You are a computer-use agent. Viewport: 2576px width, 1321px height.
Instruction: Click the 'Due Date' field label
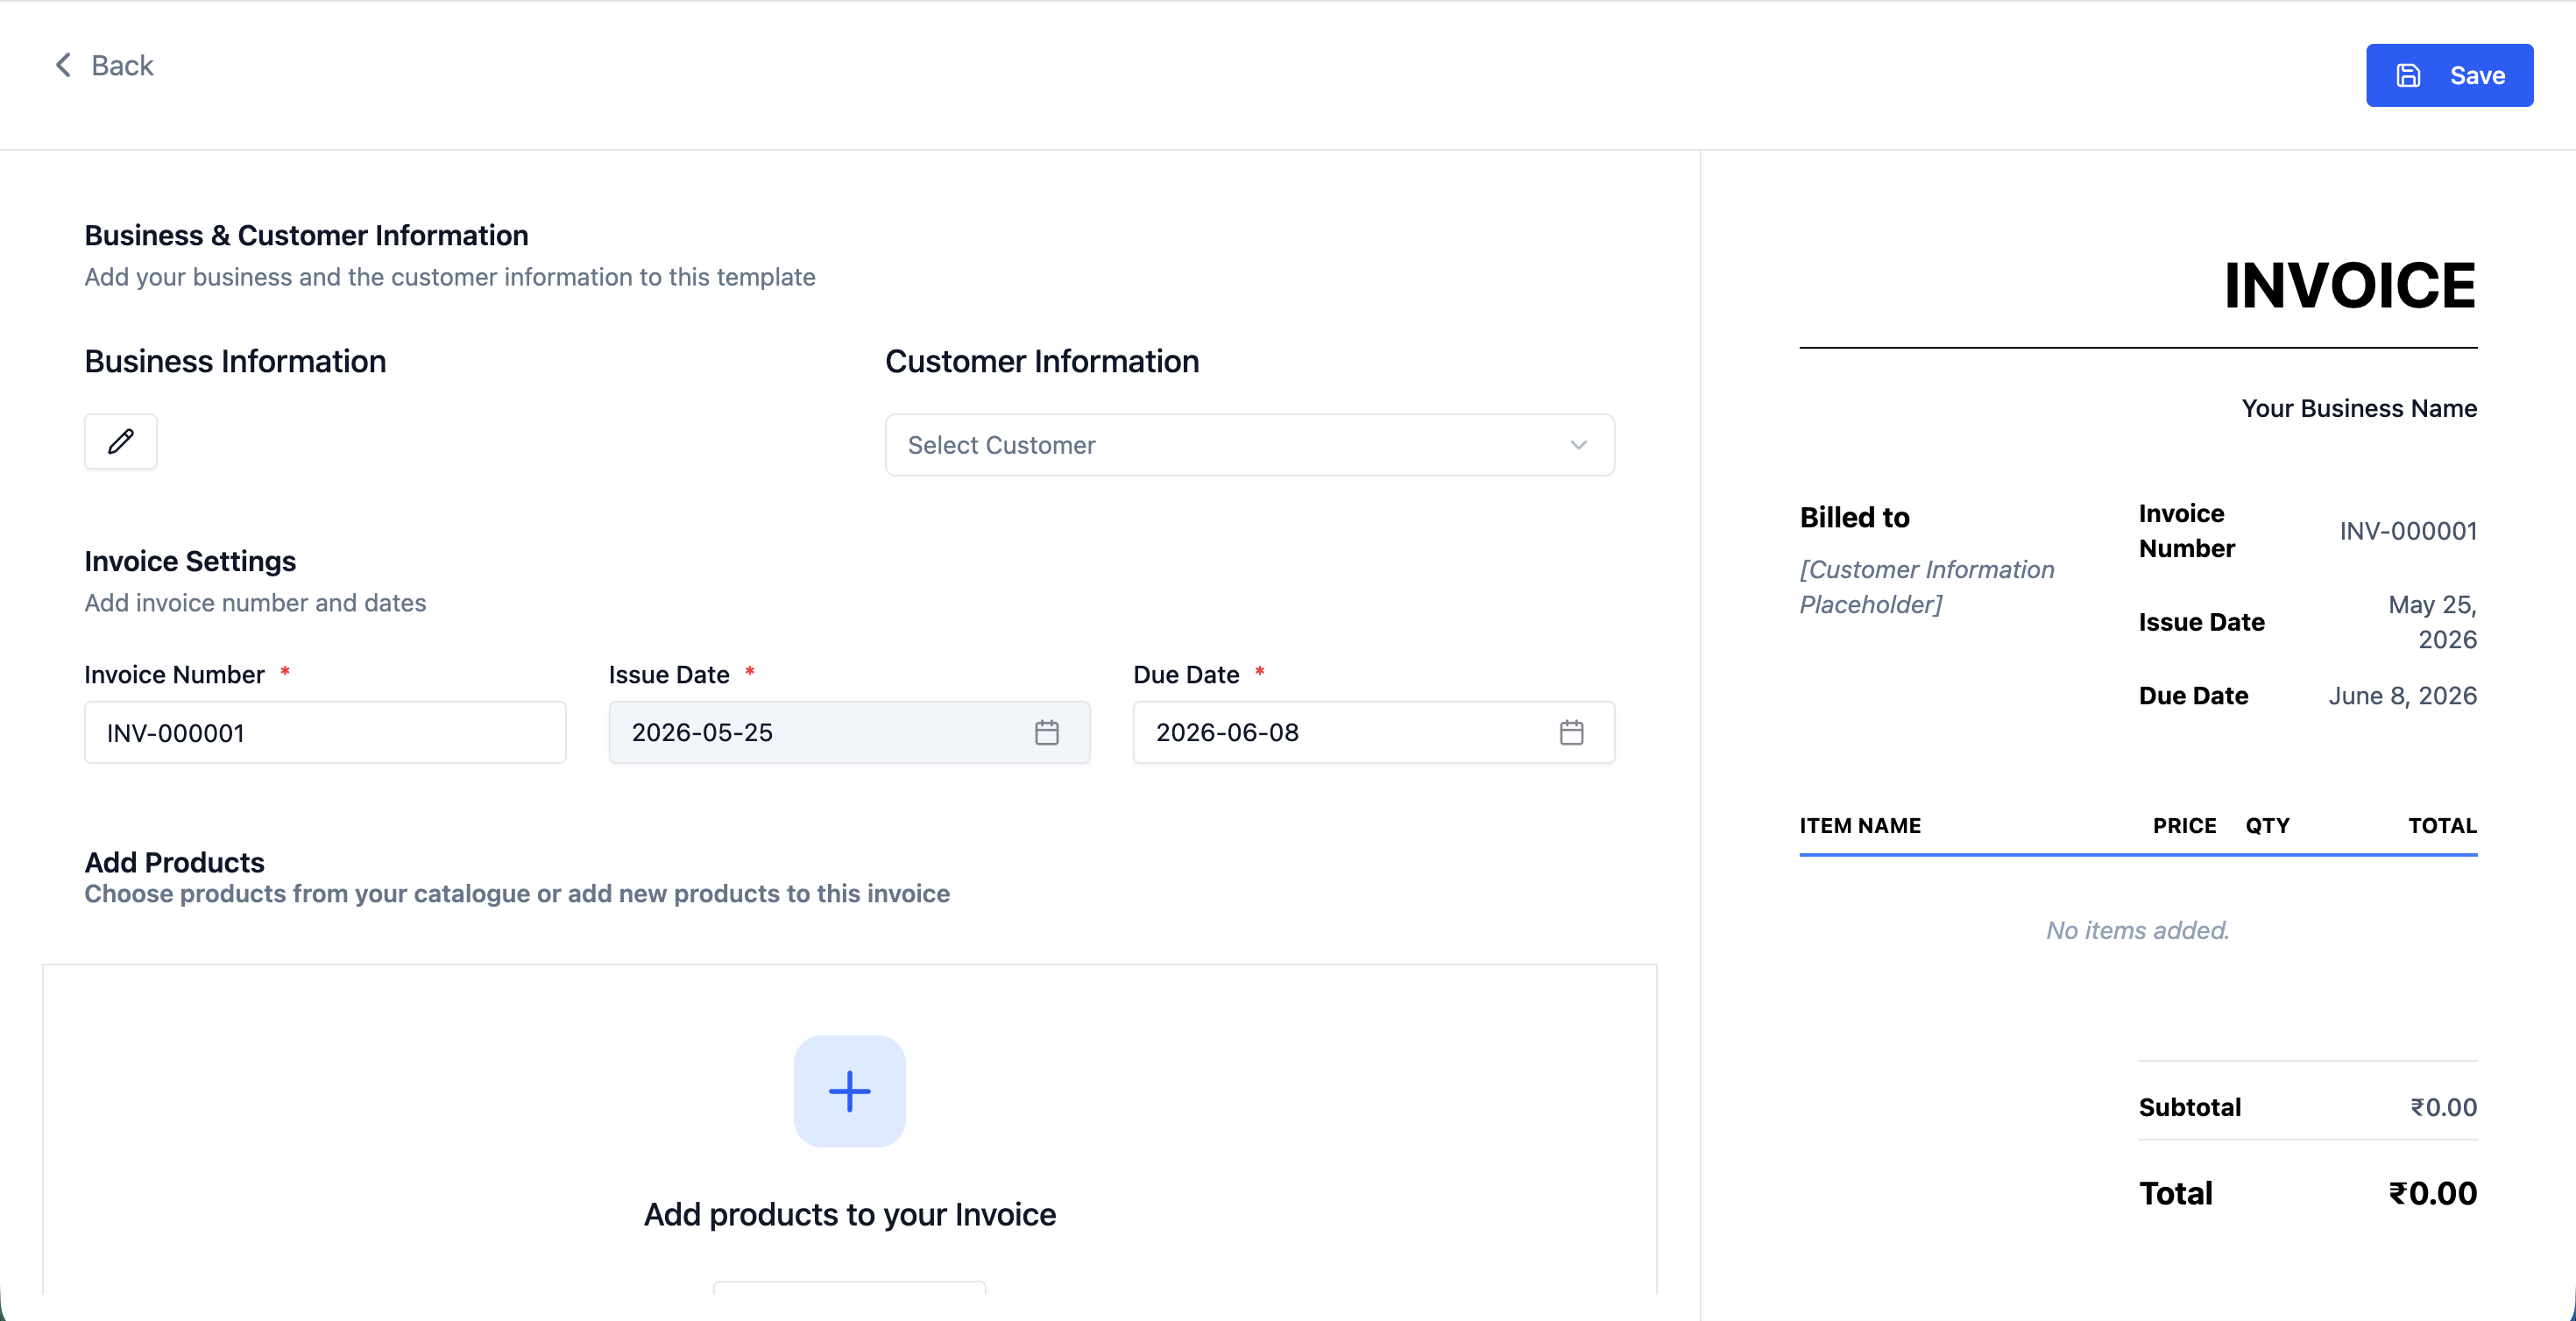click(1186, 675)
